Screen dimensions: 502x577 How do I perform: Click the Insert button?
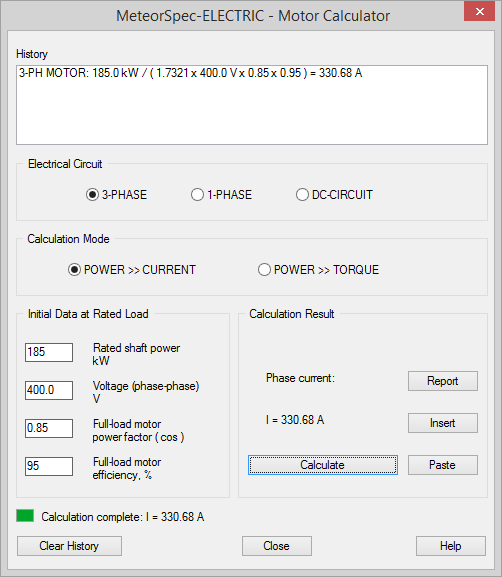pyautogui.click(x=443, y=423)
